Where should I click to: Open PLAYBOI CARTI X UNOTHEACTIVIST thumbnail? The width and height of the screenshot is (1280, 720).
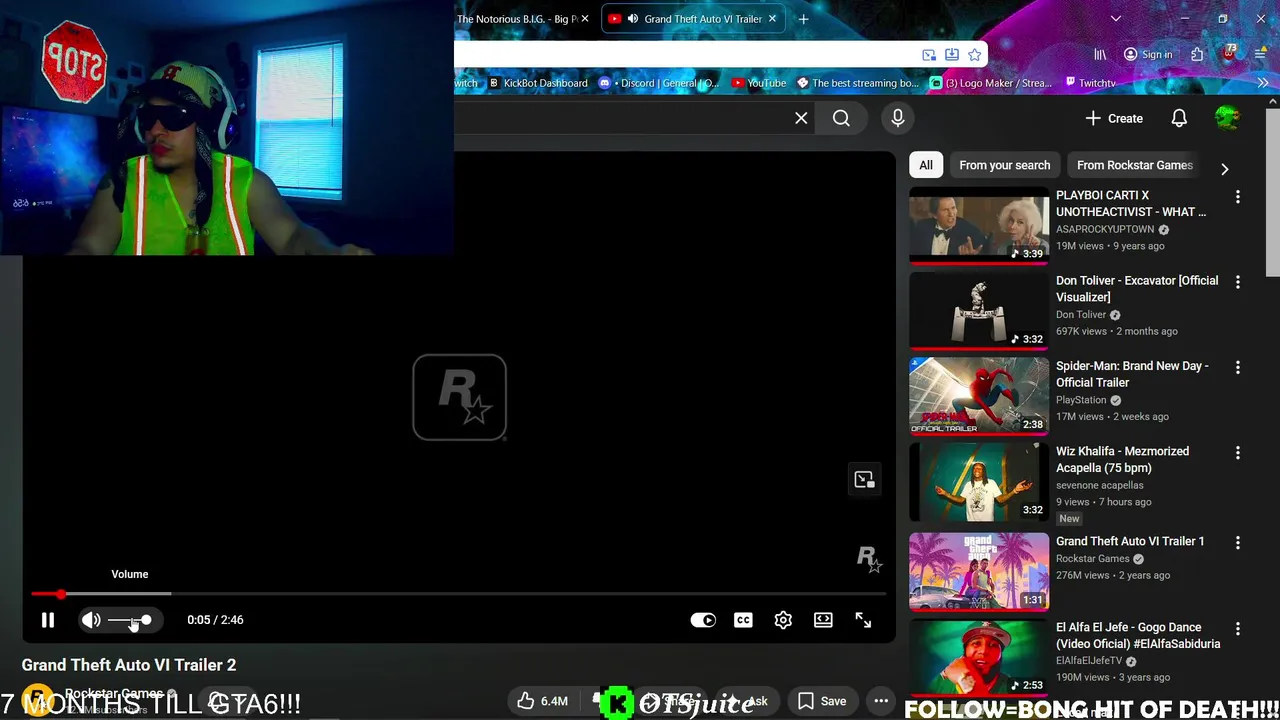(979, 225)
